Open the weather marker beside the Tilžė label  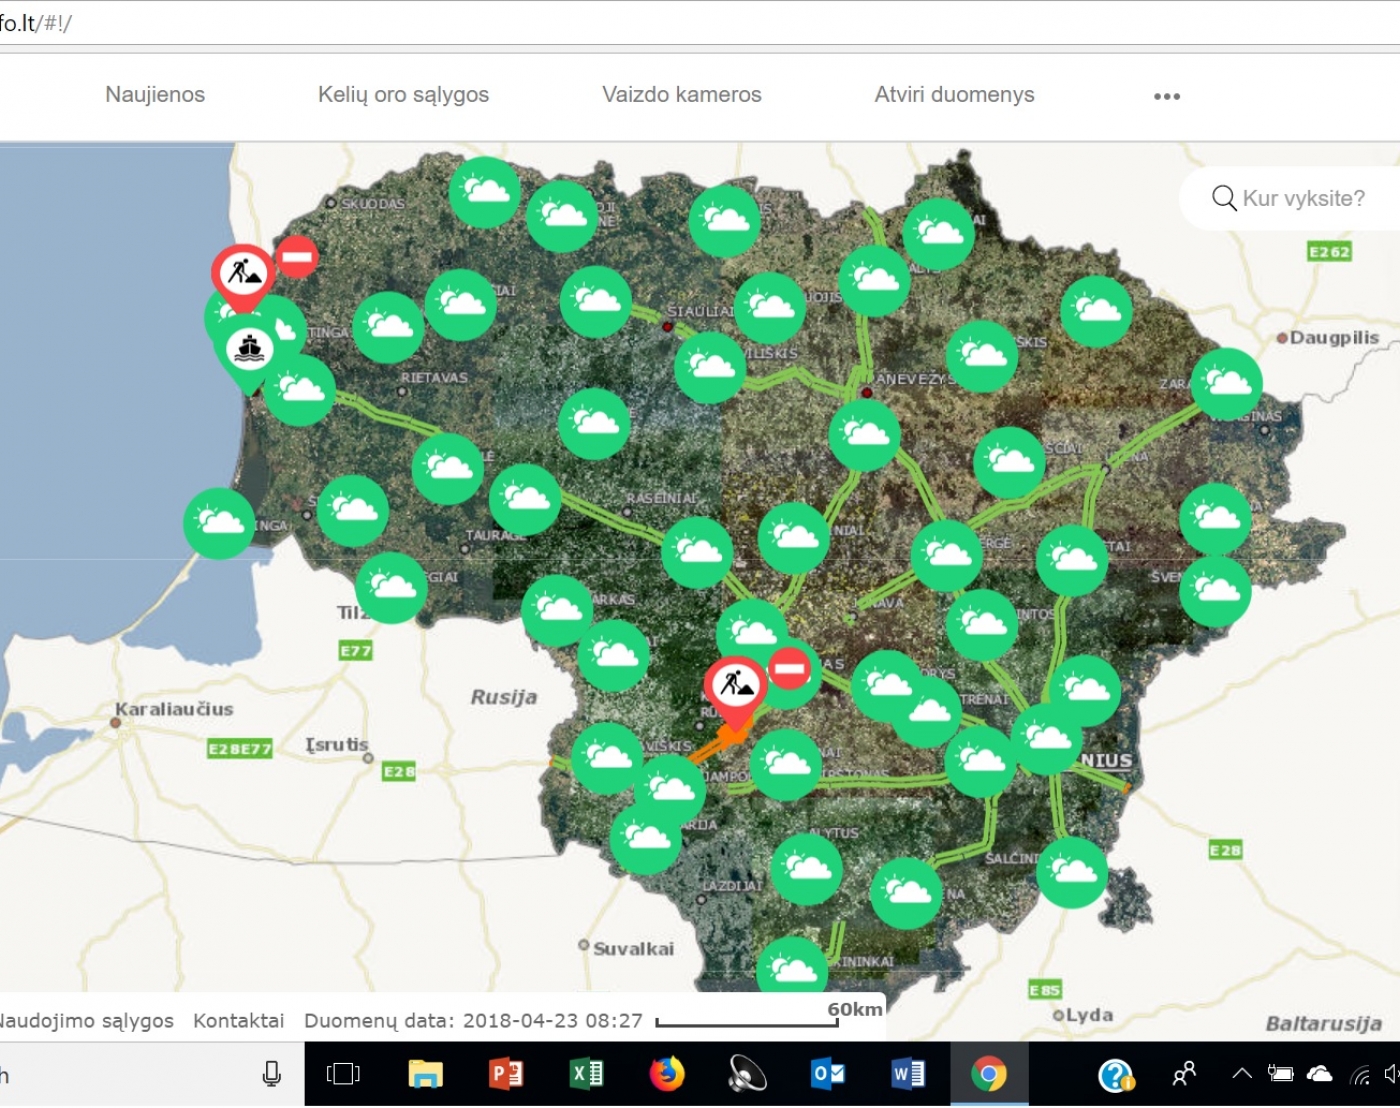391,588
